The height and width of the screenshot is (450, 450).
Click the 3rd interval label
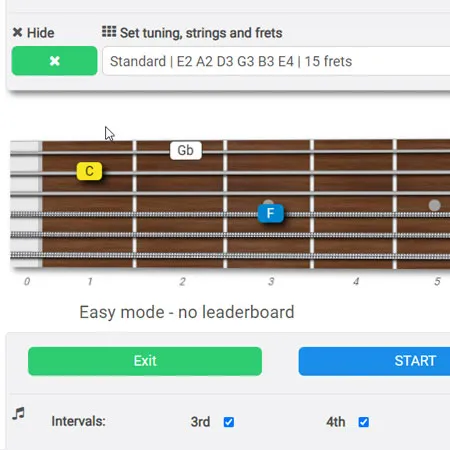(x=200, y=422)
